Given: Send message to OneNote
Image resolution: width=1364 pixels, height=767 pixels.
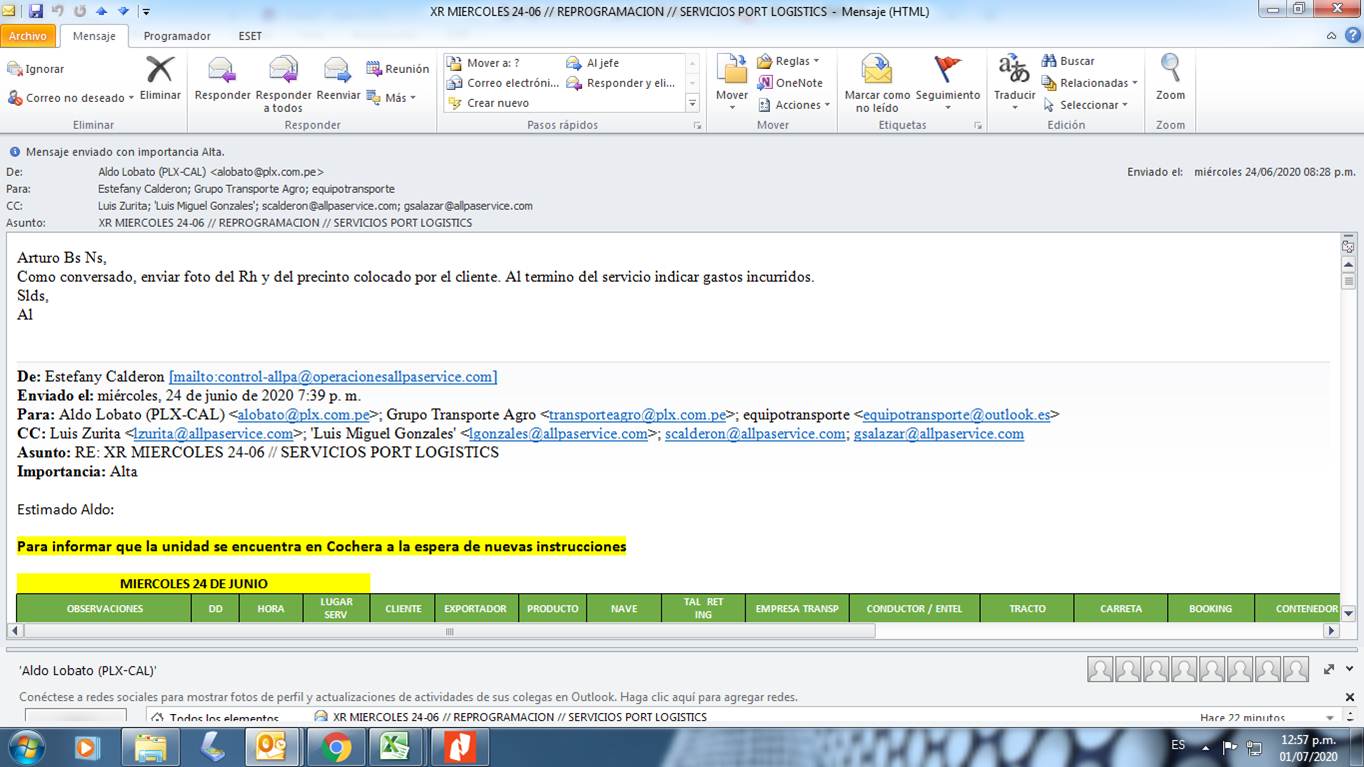Looking at the screenshot, I should (x=790, y=83).
